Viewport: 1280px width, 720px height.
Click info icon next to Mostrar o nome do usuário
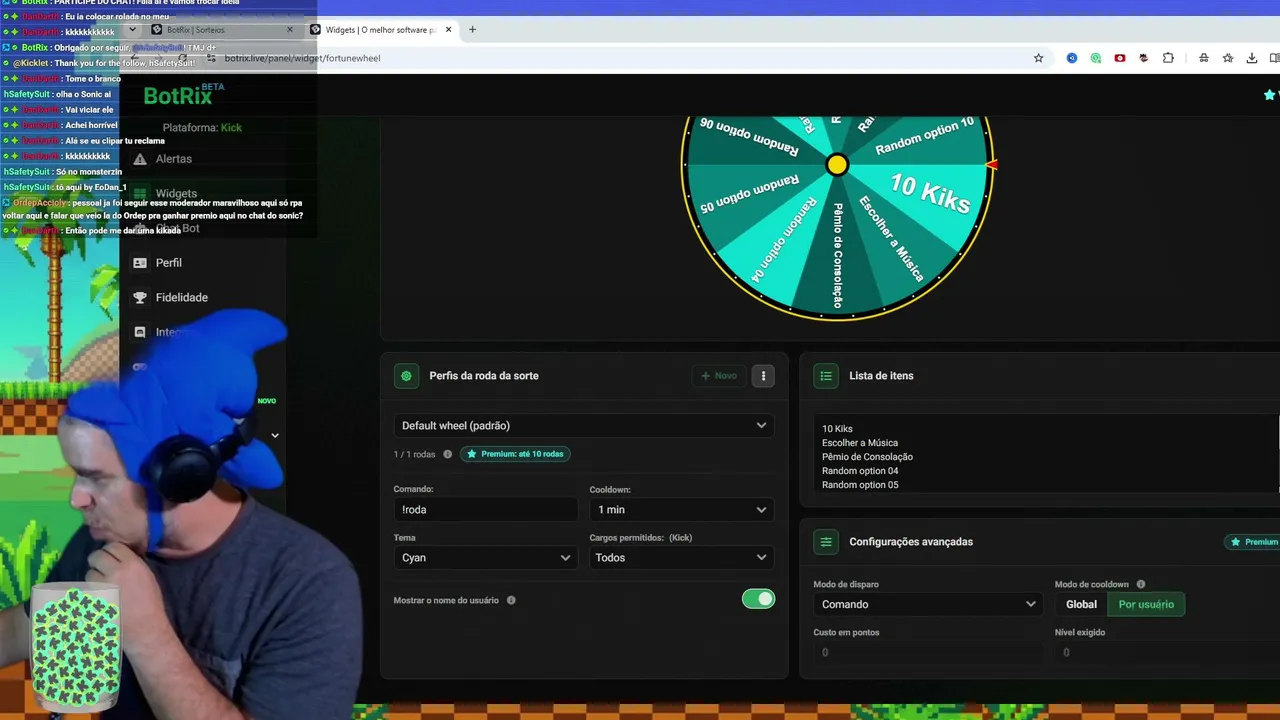[511, 600]
